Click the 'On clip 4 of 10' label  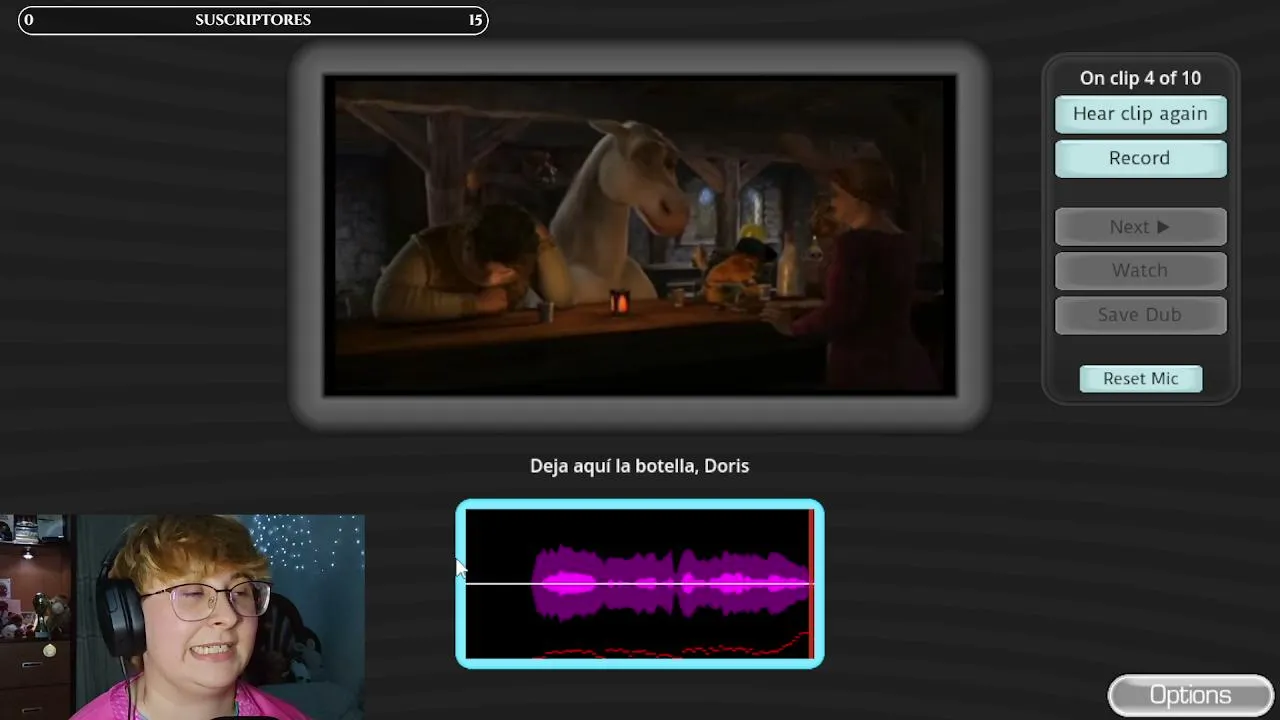point(1140,78)
